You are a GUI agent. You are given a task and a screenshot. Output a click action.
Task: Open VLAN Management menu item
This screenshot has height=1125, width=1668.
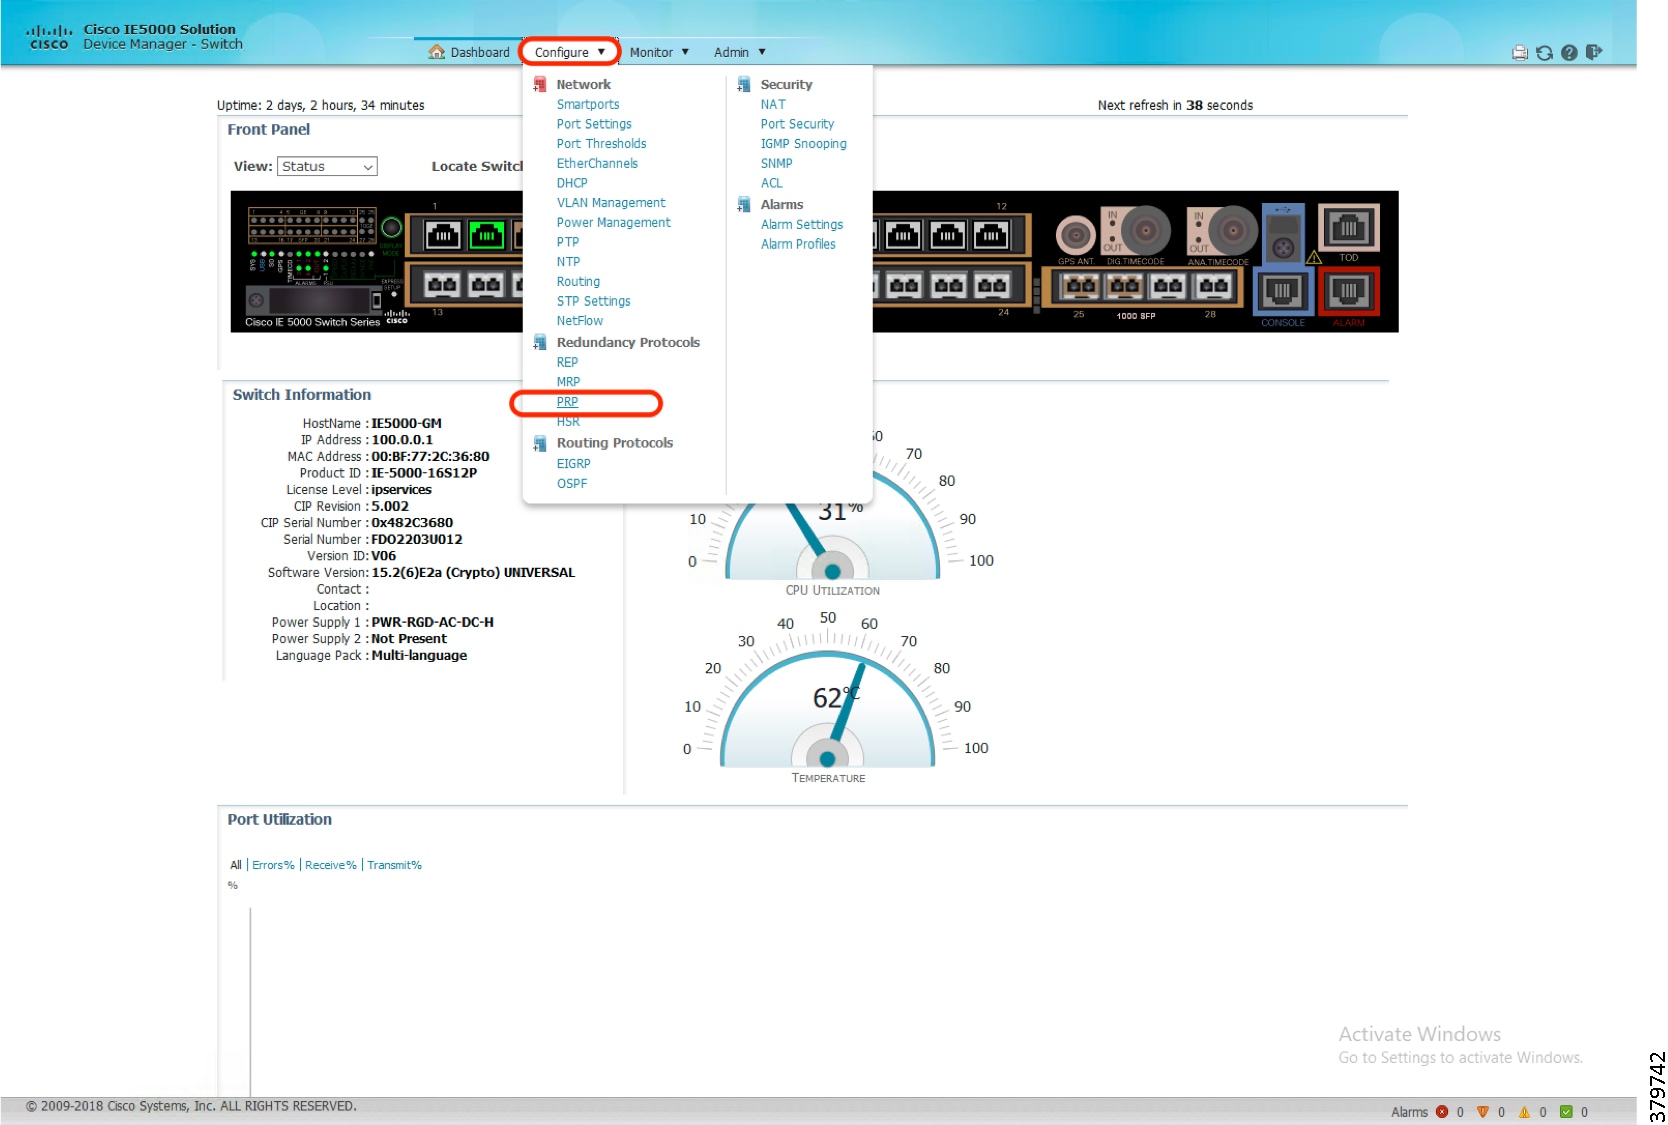611,203
